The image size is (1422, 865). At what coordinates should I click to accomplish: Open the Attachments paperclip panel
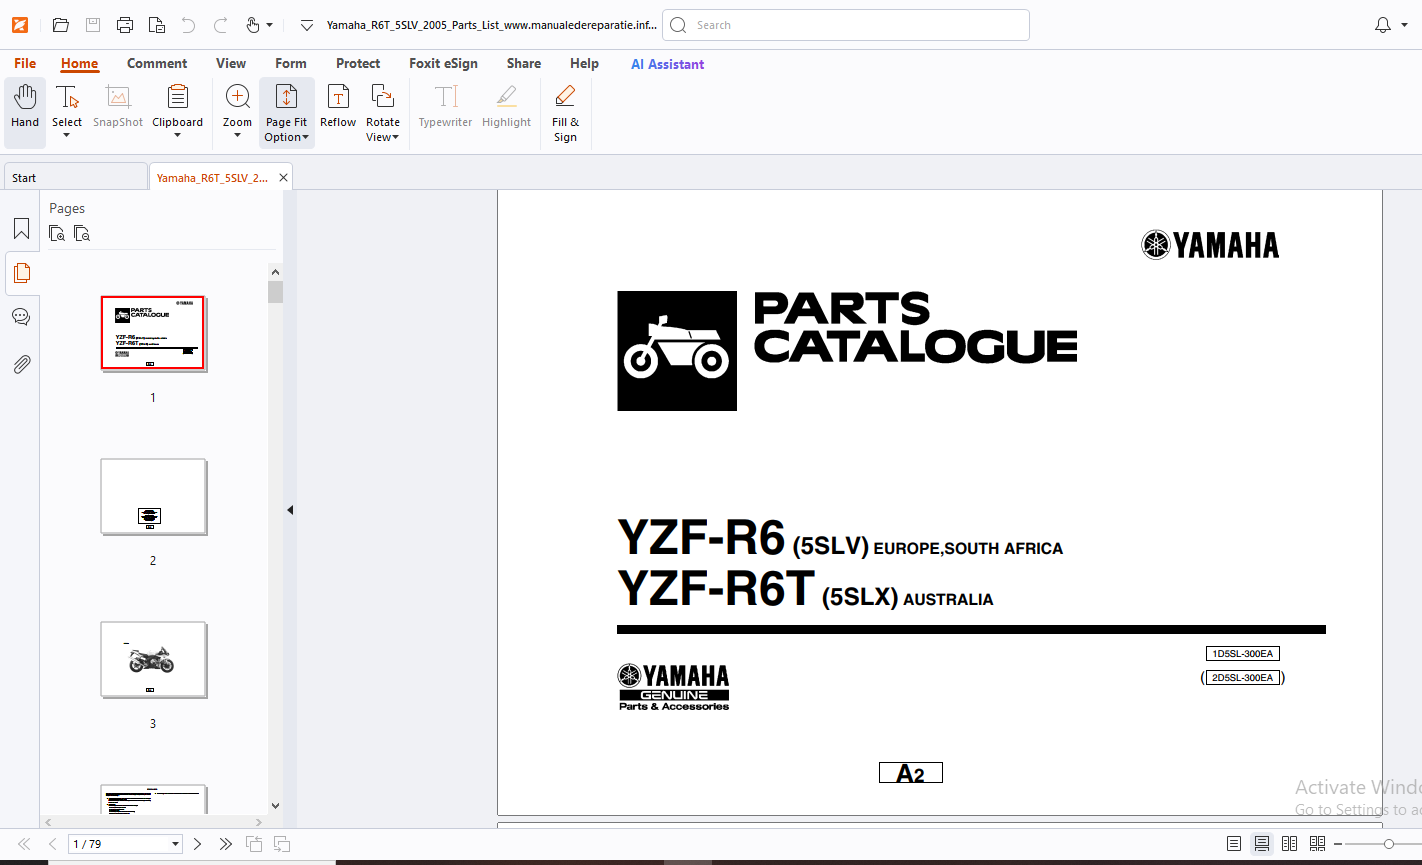point(21,363)
